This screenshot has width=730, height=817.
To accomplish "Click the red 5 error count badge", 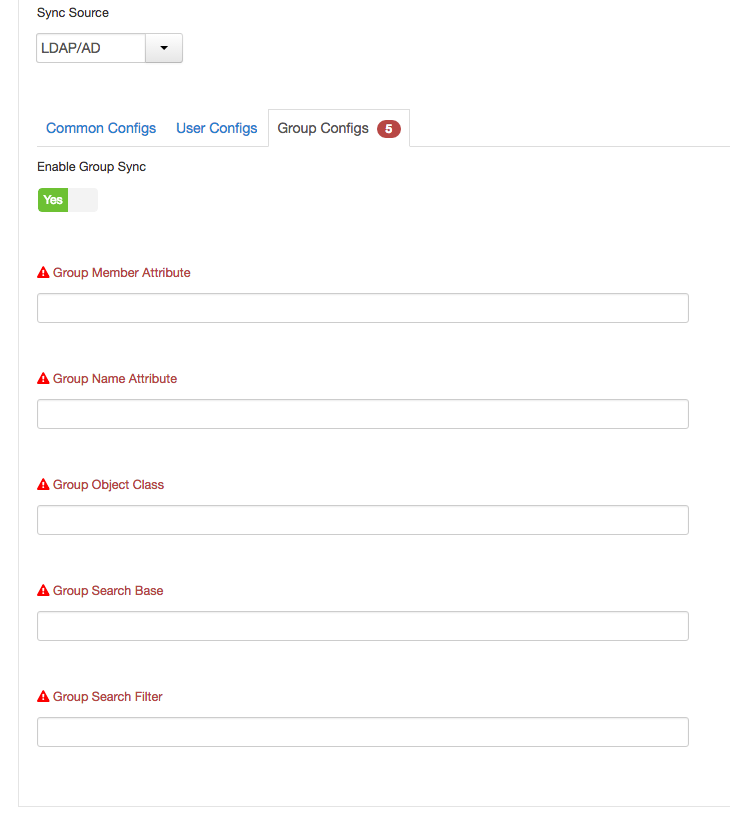I will (x=389, y=129).
